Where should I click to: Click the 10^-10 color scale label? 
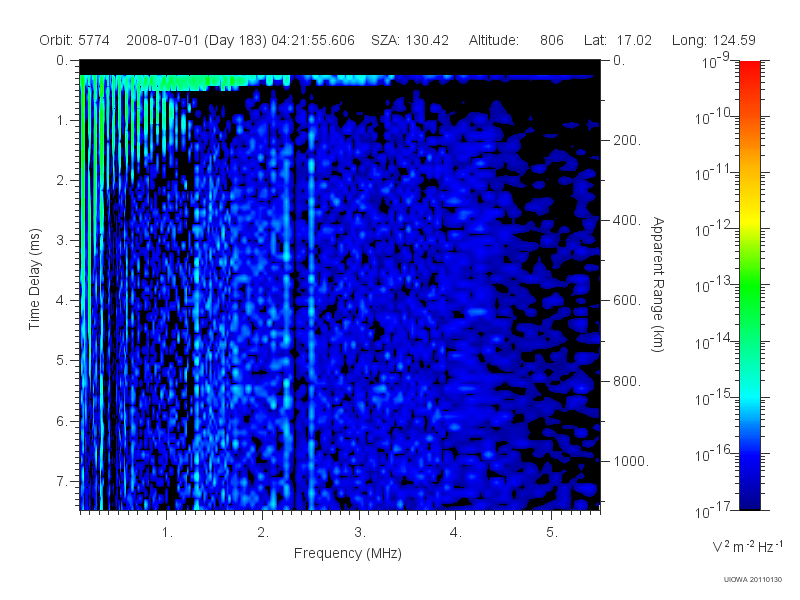tap(712, 116)
